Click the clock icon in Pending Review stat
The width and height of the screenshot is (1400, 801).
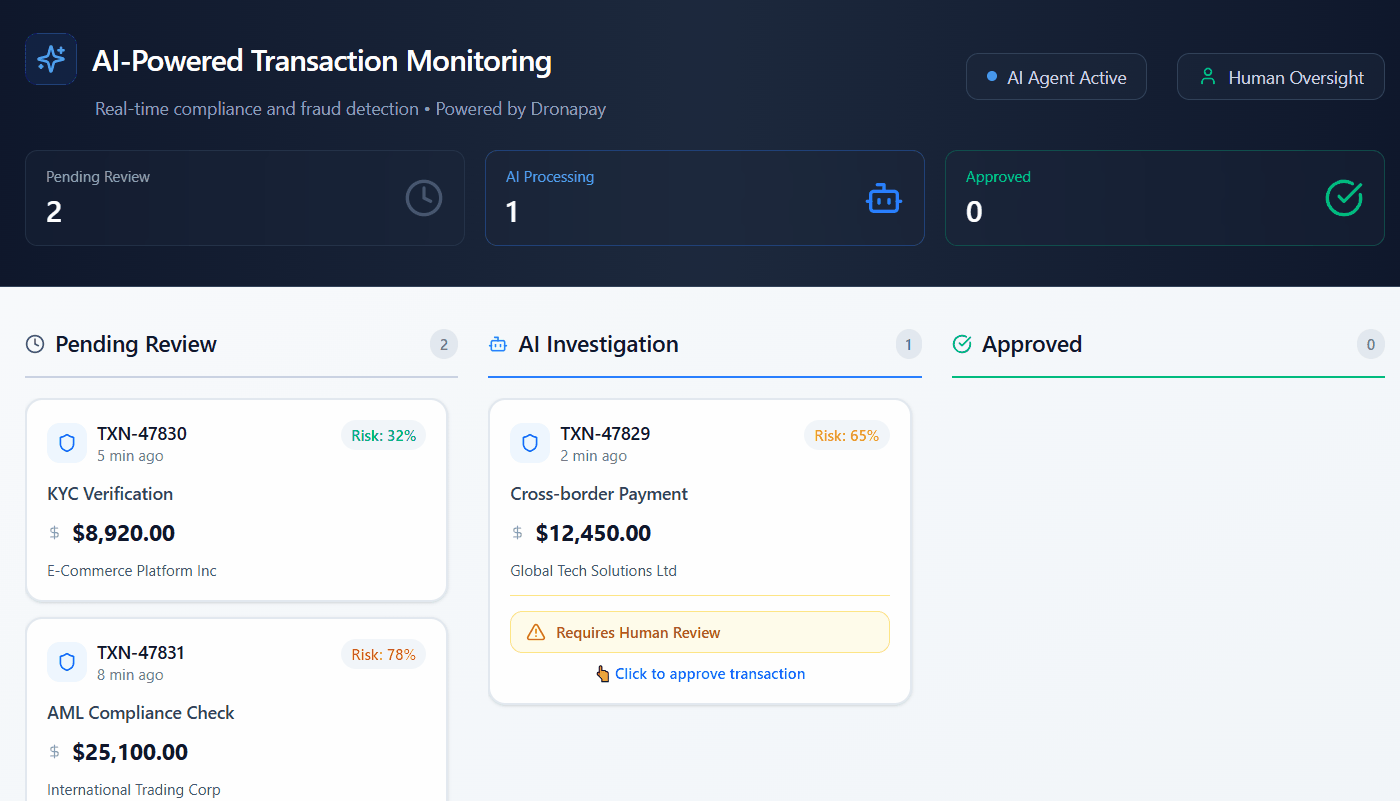[424, 198]
